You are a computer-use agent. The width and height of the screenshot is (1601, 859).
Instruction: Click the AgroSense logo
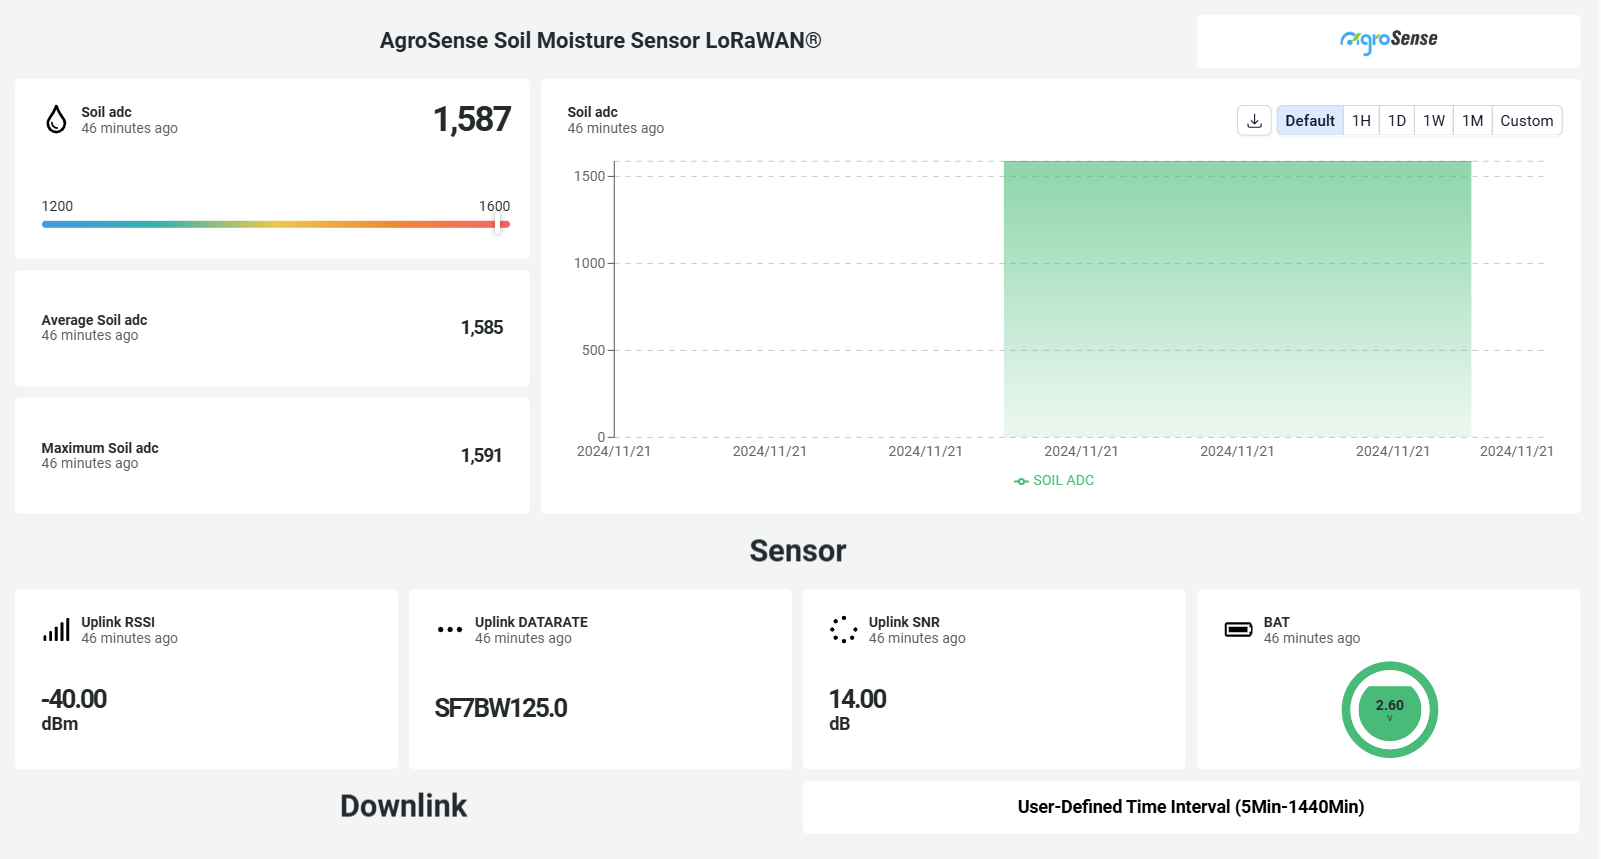click(x=1388, y=40)
